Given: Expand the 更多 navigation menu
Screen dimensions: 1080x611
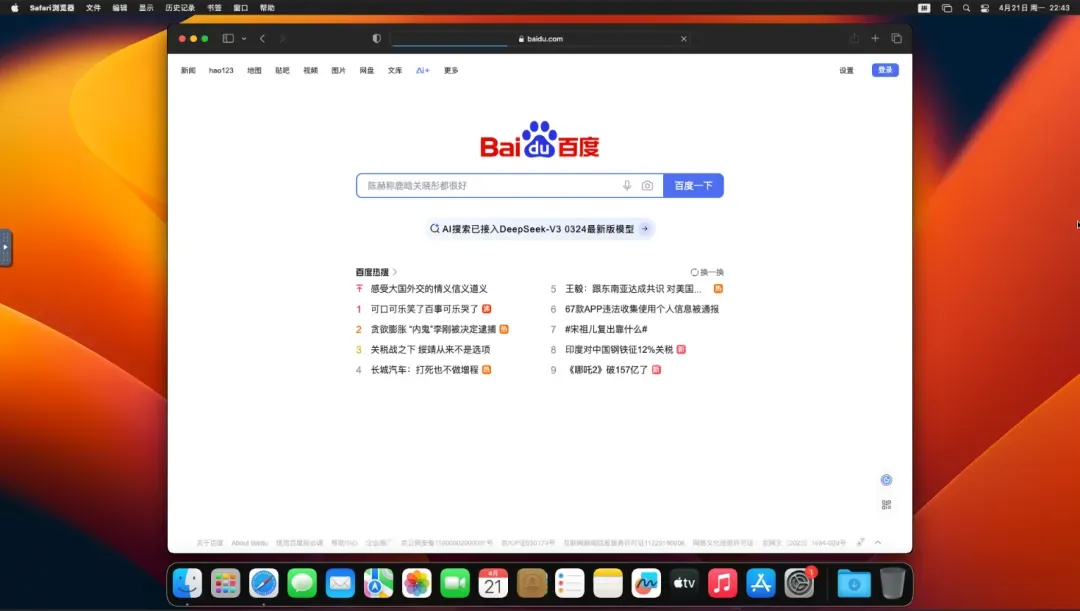Looking at the screenshot, I should pos(451,70).
